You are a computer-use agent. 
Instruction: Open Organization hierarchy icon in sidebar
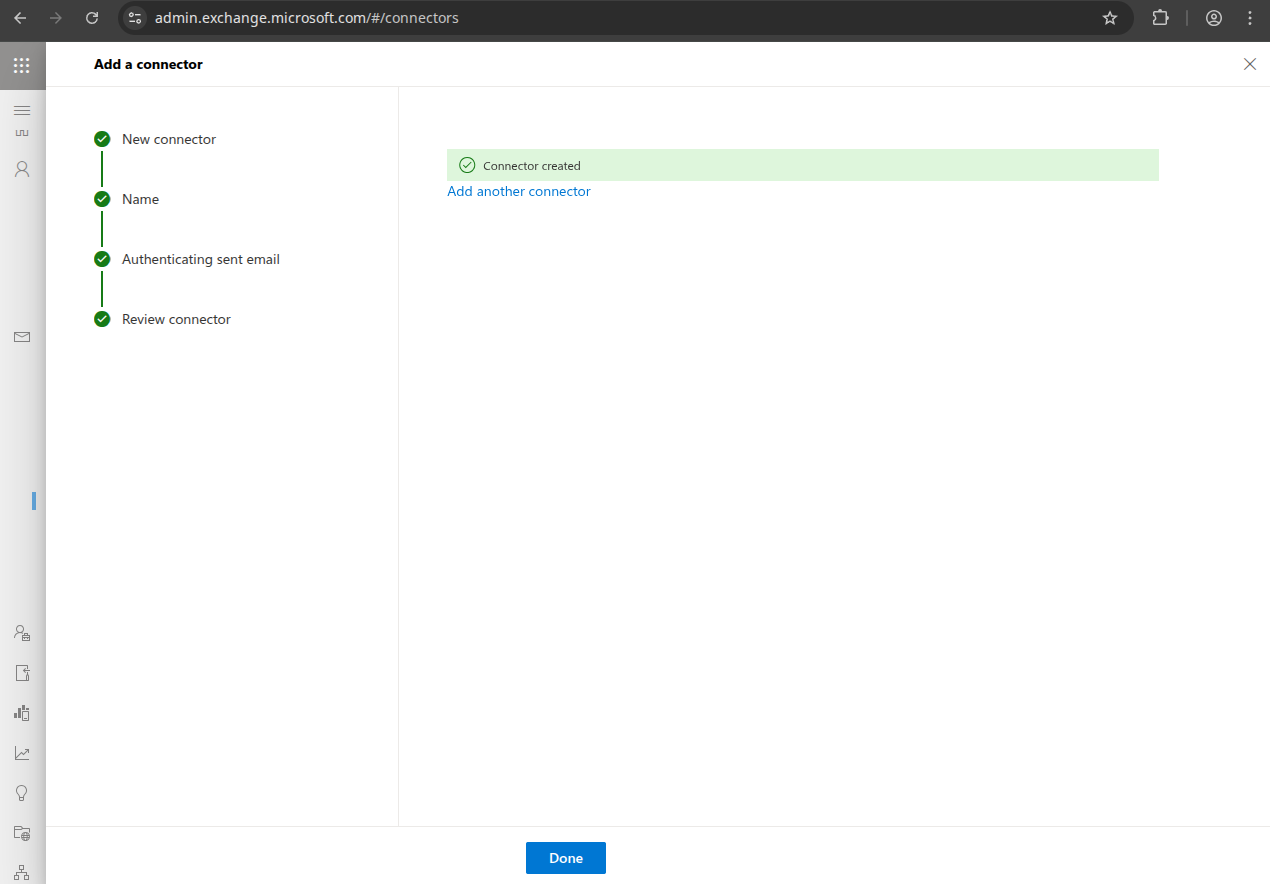coord(22,872)
